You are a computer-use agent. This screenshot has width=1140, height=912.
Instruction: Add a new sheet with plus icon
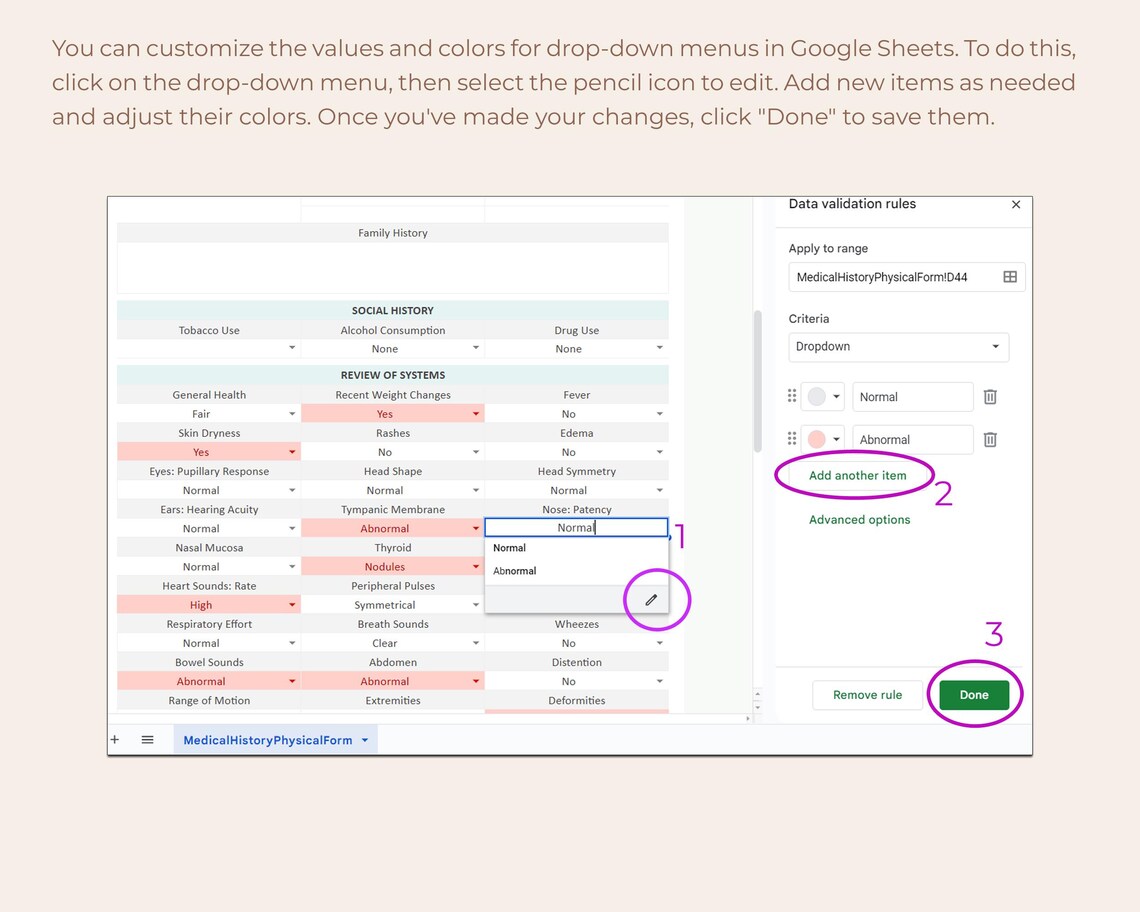click(115, 740)
